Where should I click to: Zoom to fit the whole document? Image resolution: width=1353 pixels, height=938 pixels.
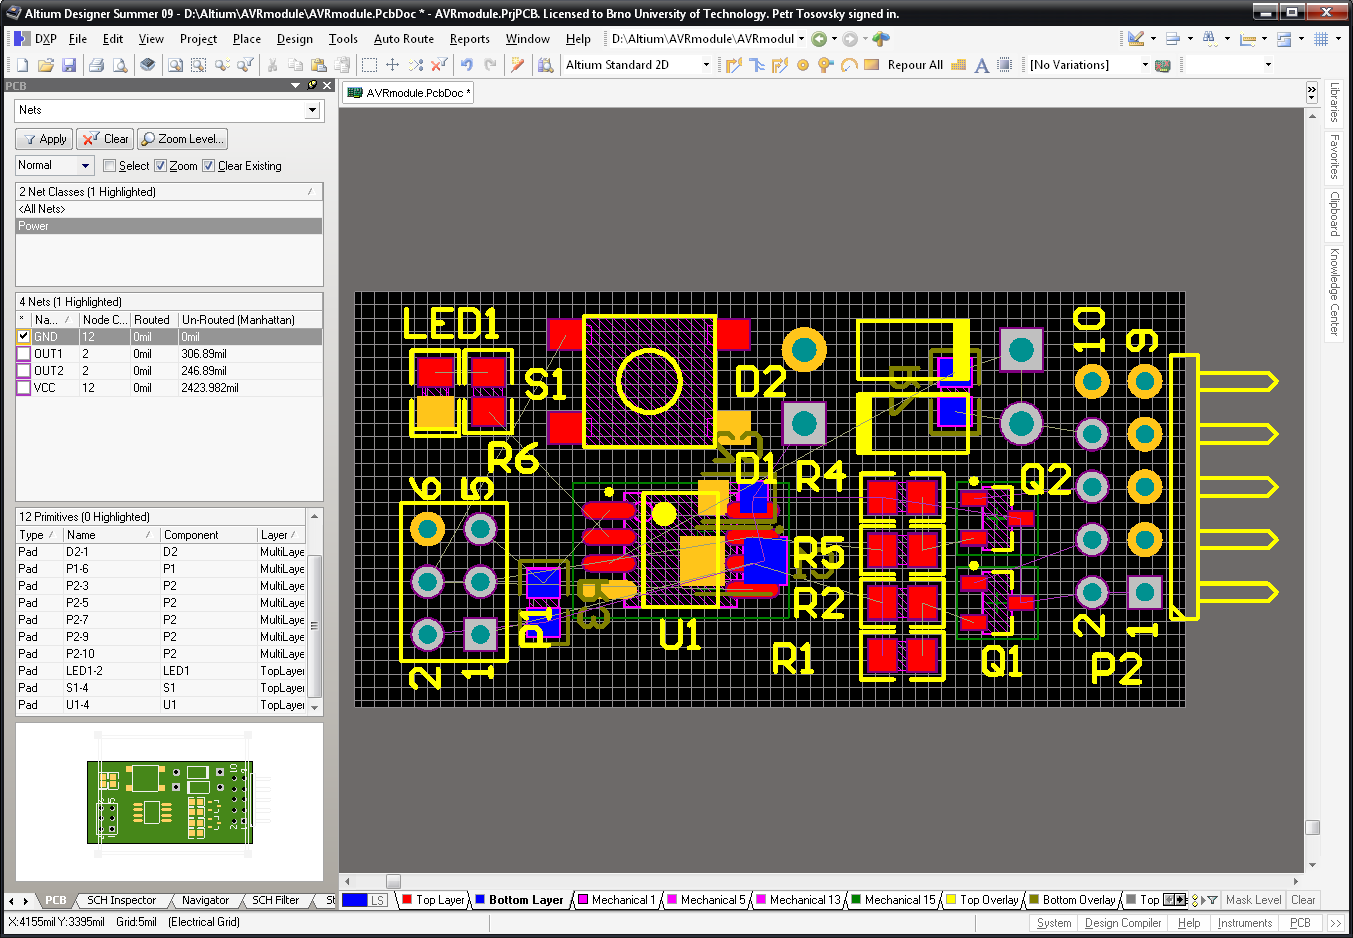pyautogui.click(x=175, y=65)
